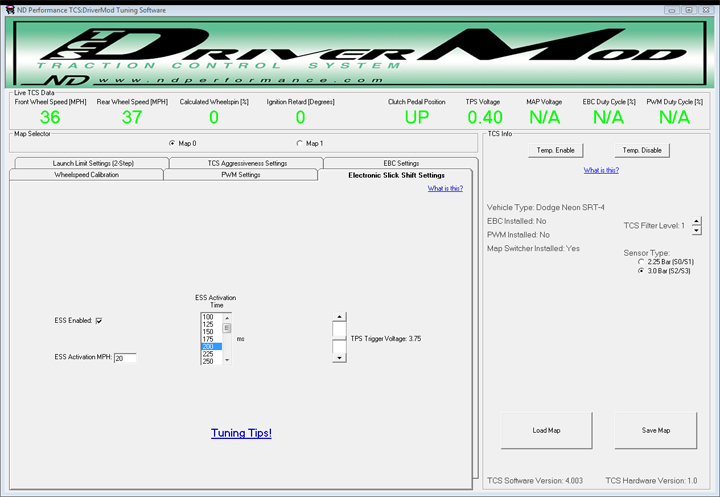Toggle the ESS Enabled checkbox

(99, 321)
